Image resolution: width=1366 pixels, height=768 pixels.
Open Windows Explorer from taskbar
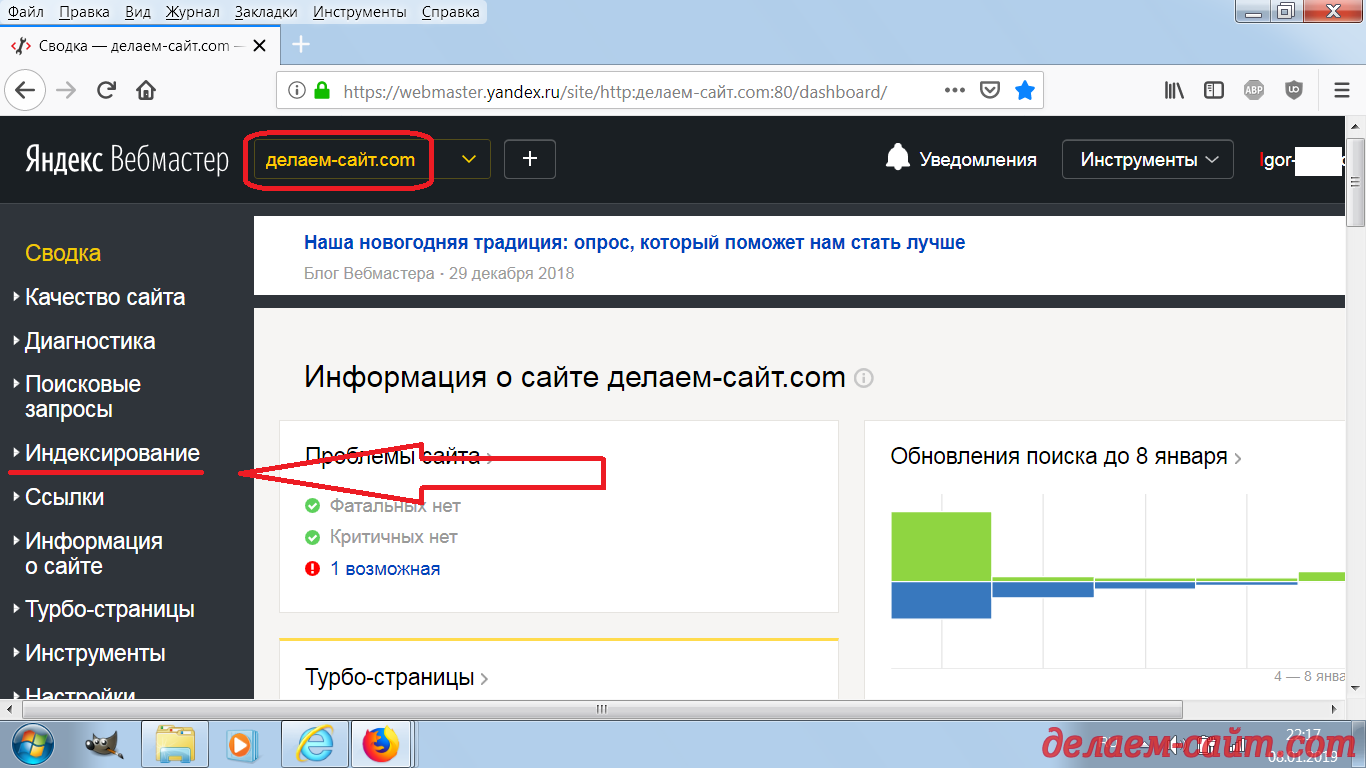point(175,744)
